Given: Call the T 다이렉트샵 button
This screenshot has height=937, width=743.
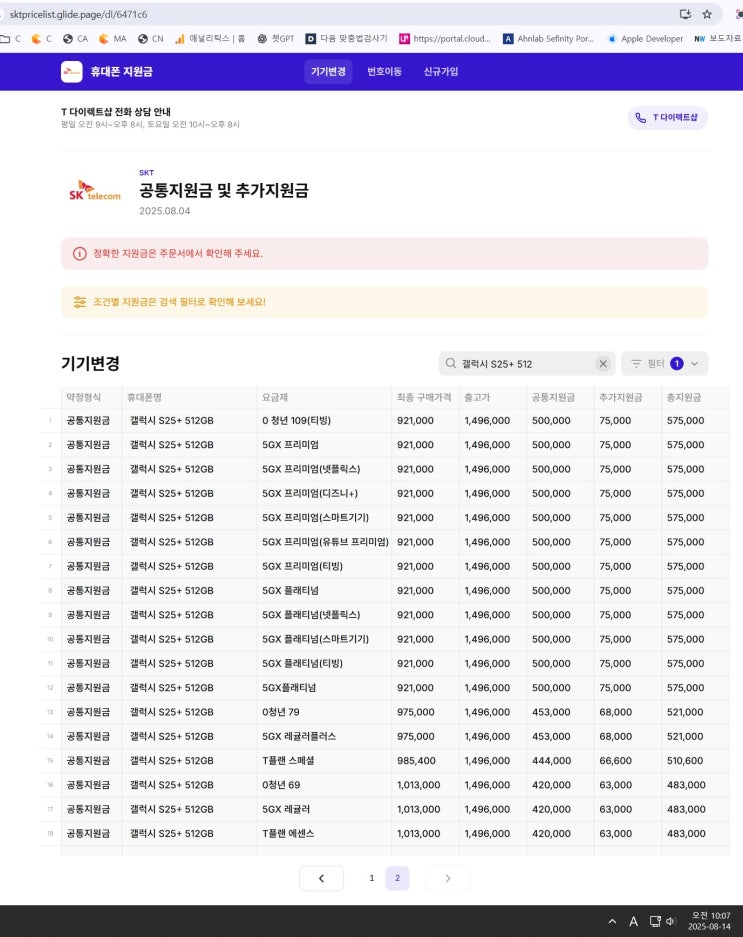Looking at the screenshot, I should pyautogui.click(x=668, y=118).
